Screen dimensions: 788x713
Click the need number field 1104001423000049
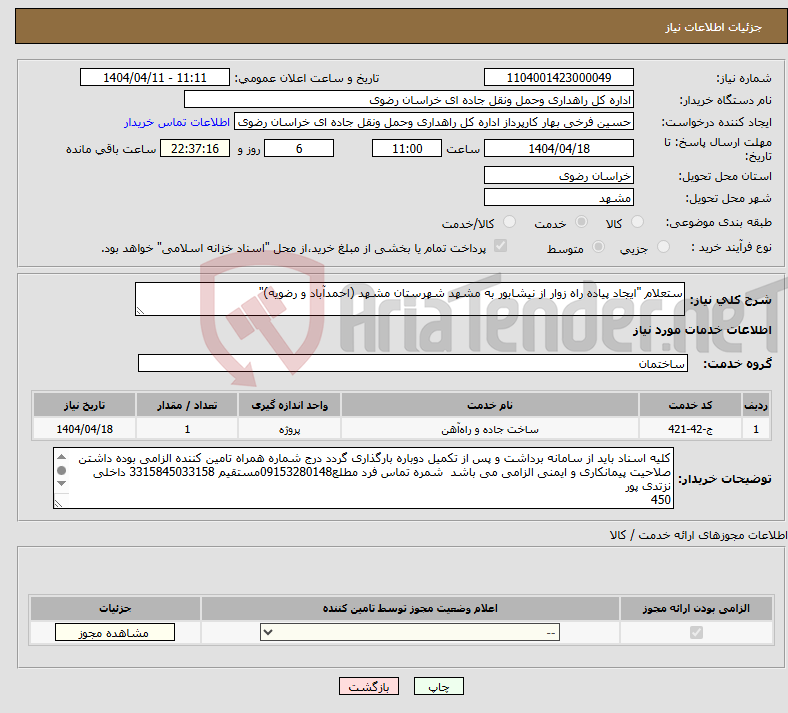tap(559, 77)
